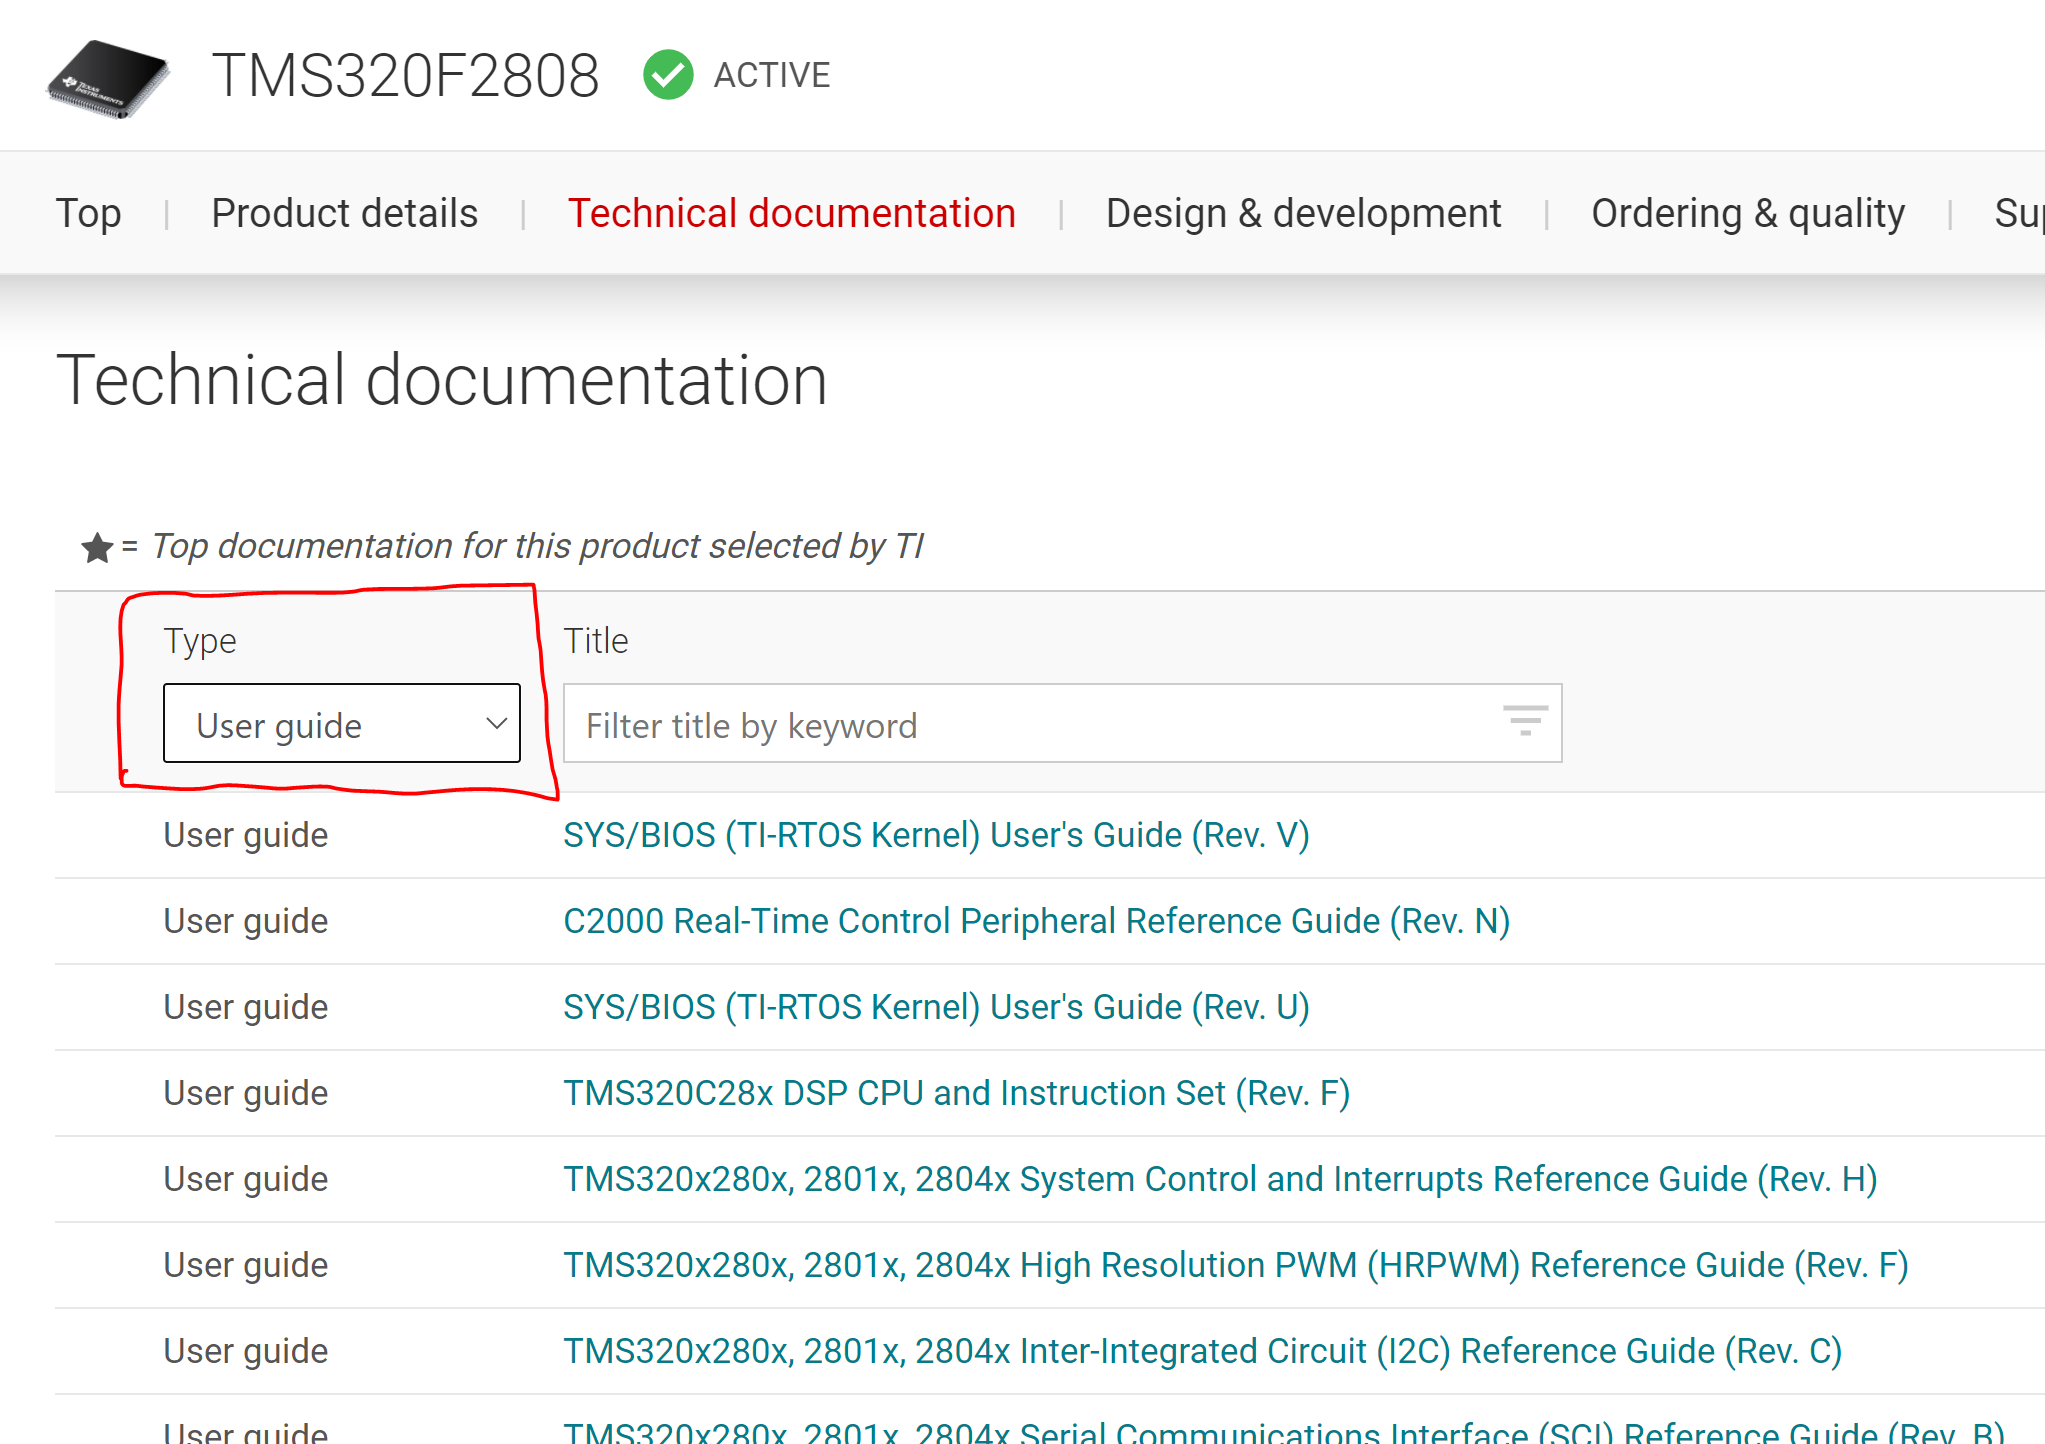Open the Product details tab
This screenshot has height=1444, width=2045.
[345, 213]
